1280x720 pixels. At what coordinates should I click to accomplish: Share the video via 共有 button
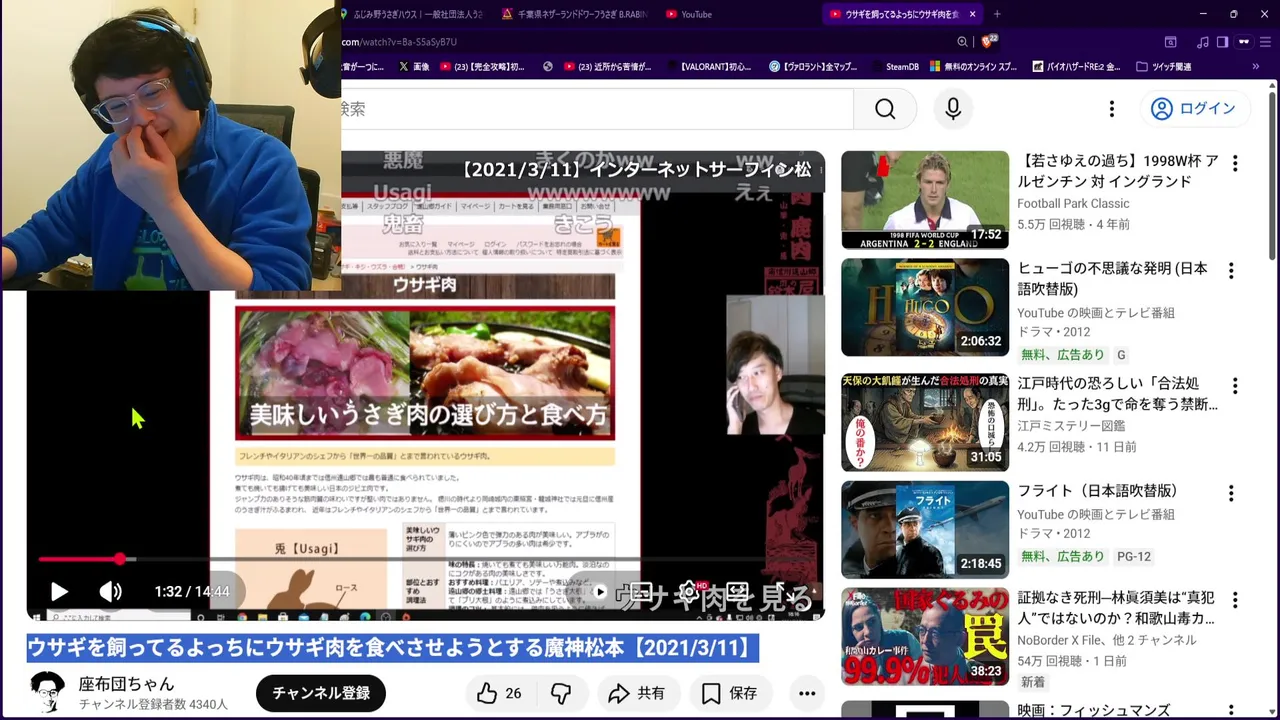pyautogui.click(x=637, y=693)
